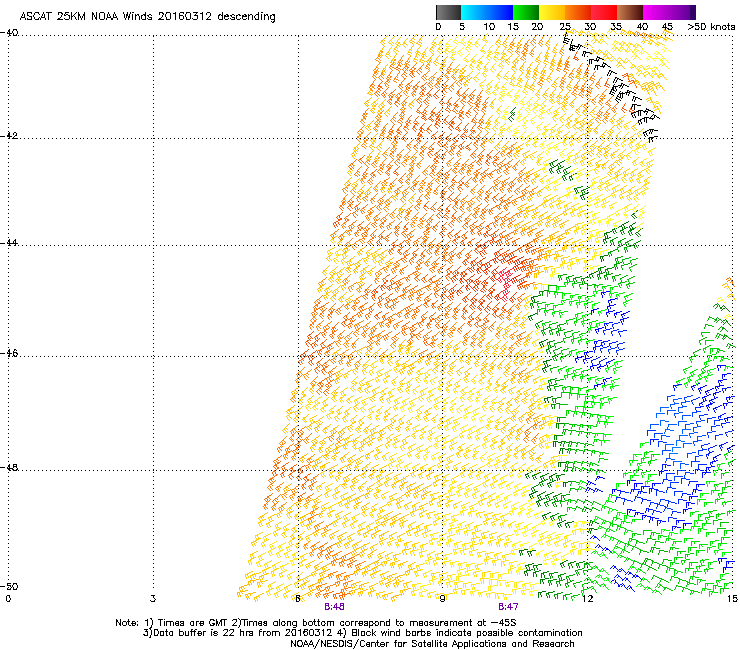Click the cyan-blue 5-15 knots legend band
The height and width of the screenshot is (650, 740).
click(x=487, y=12)
